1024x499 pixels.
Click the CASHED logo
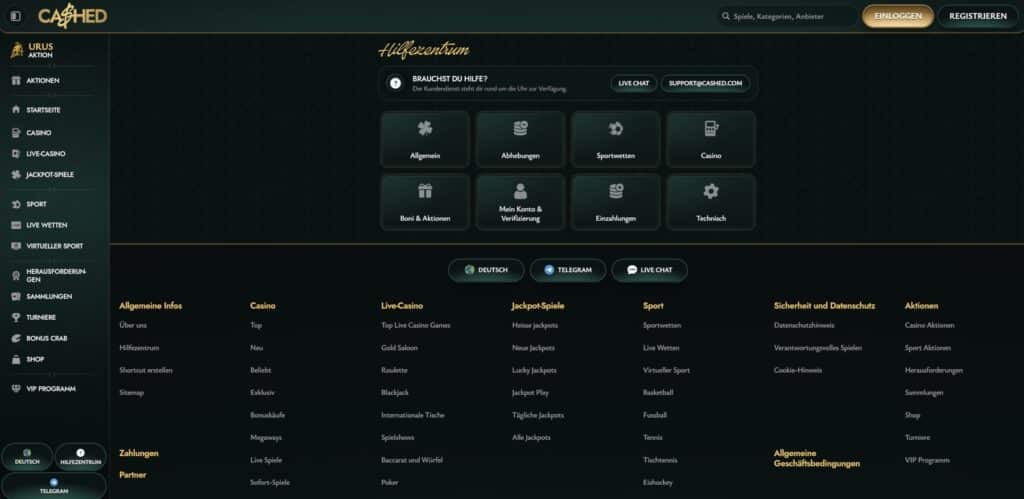click(x=72, y=16)
